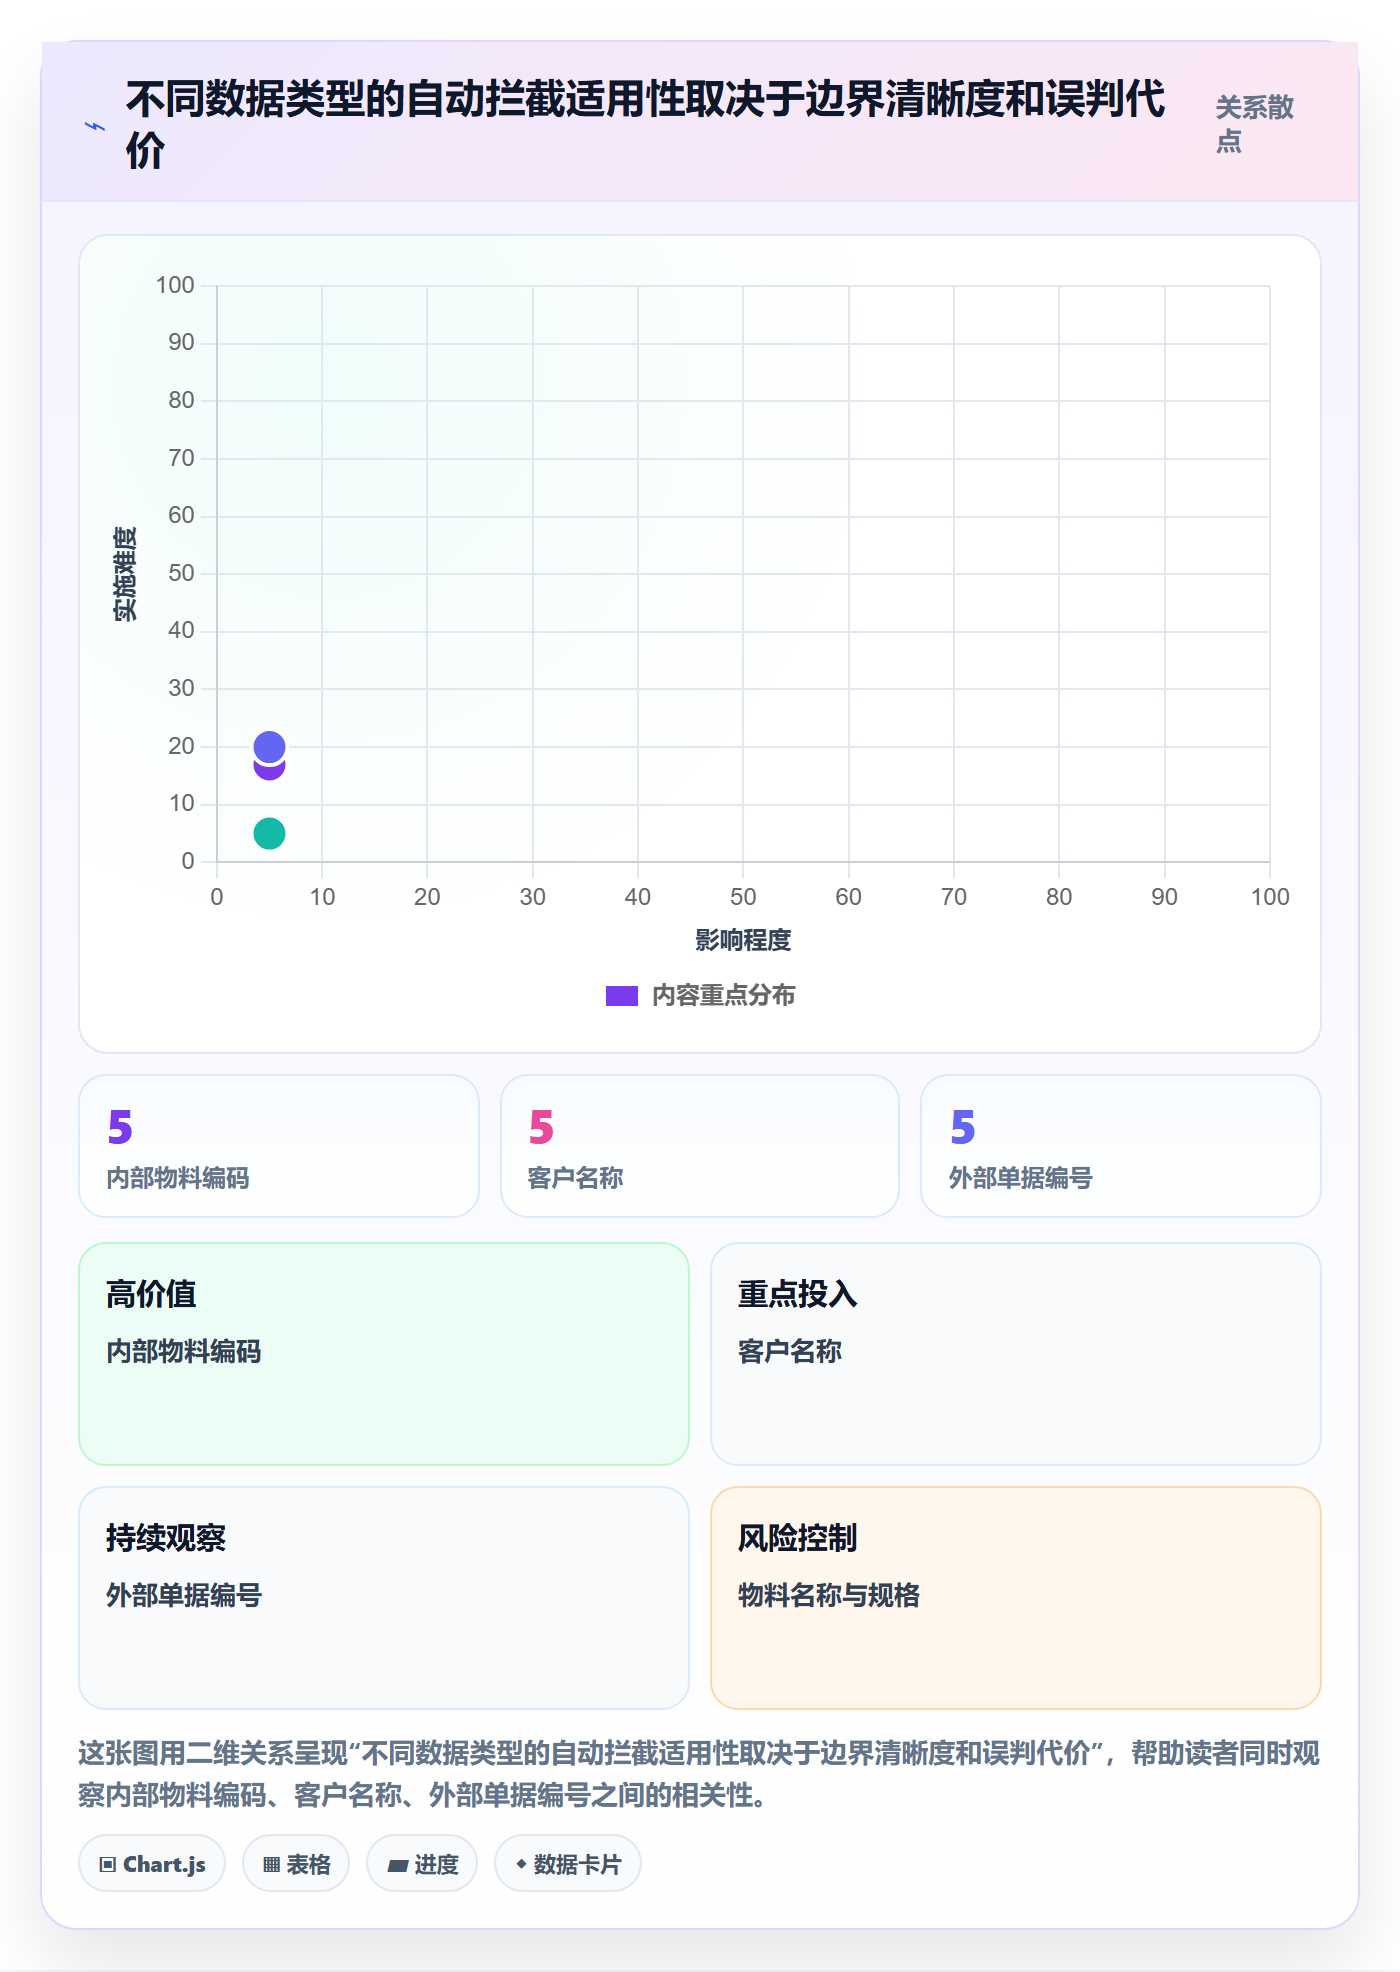Select the orange 风险控制 quadrant card
The width and height of the screenshot is (1400, 1972).
(1016, 1598)
